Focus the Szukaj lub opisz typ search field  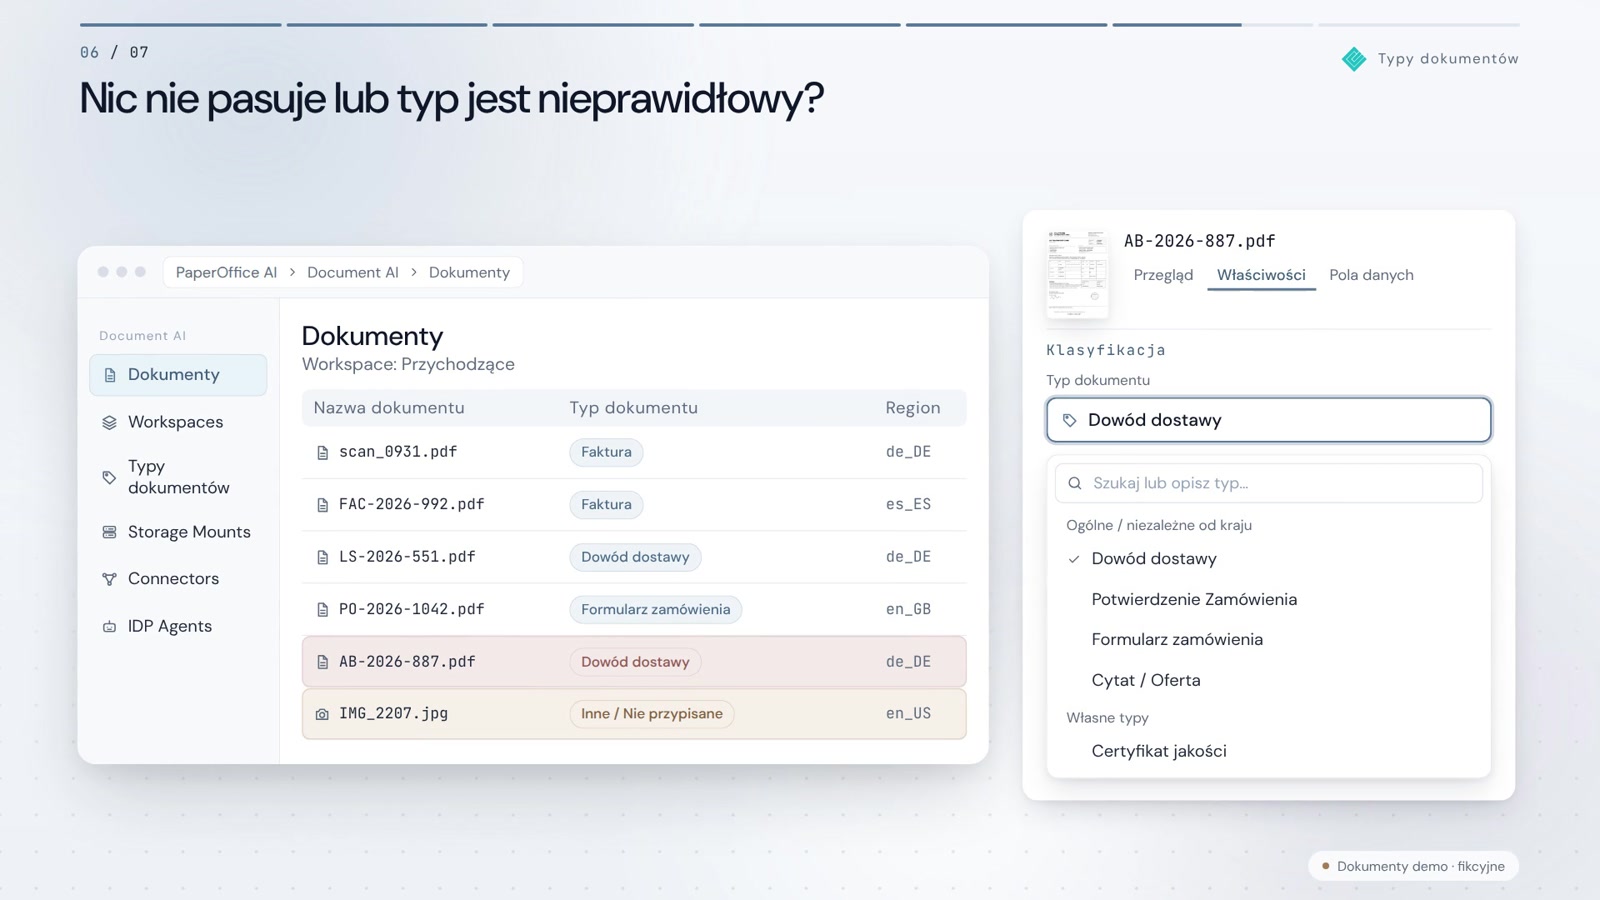(1268, 483)
